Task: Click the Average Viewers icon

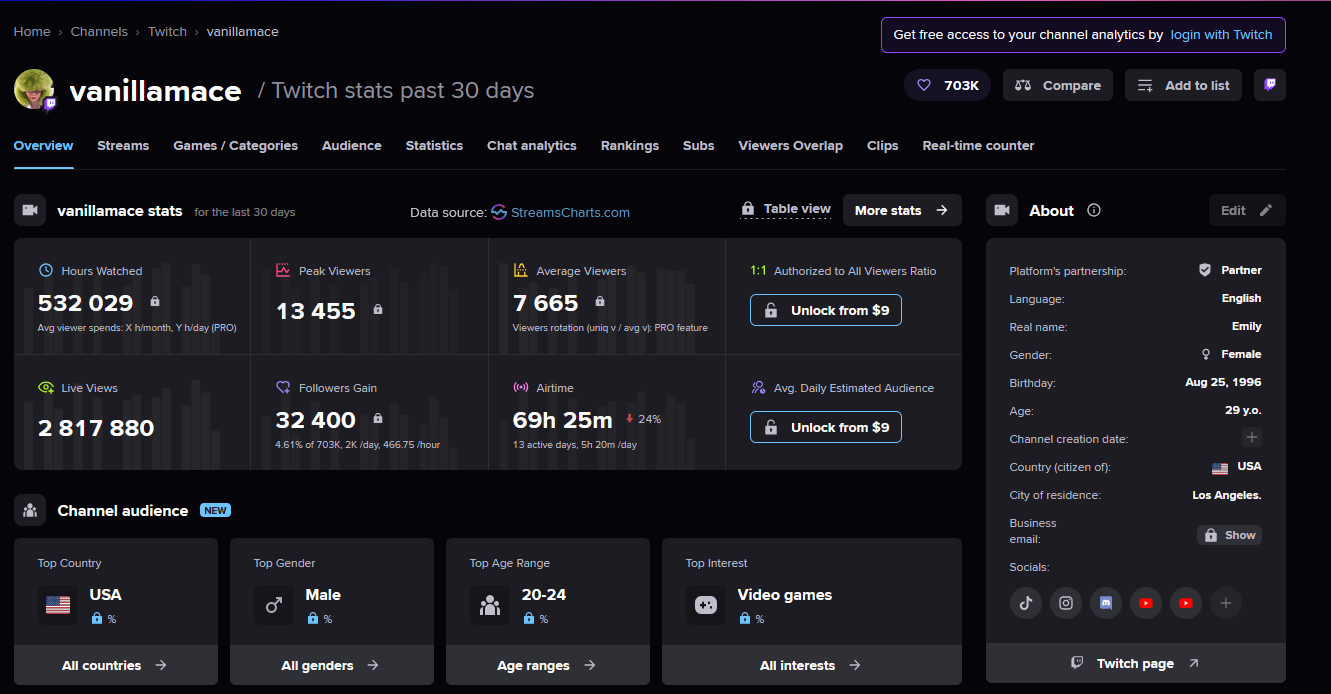Action: point(520,270)
